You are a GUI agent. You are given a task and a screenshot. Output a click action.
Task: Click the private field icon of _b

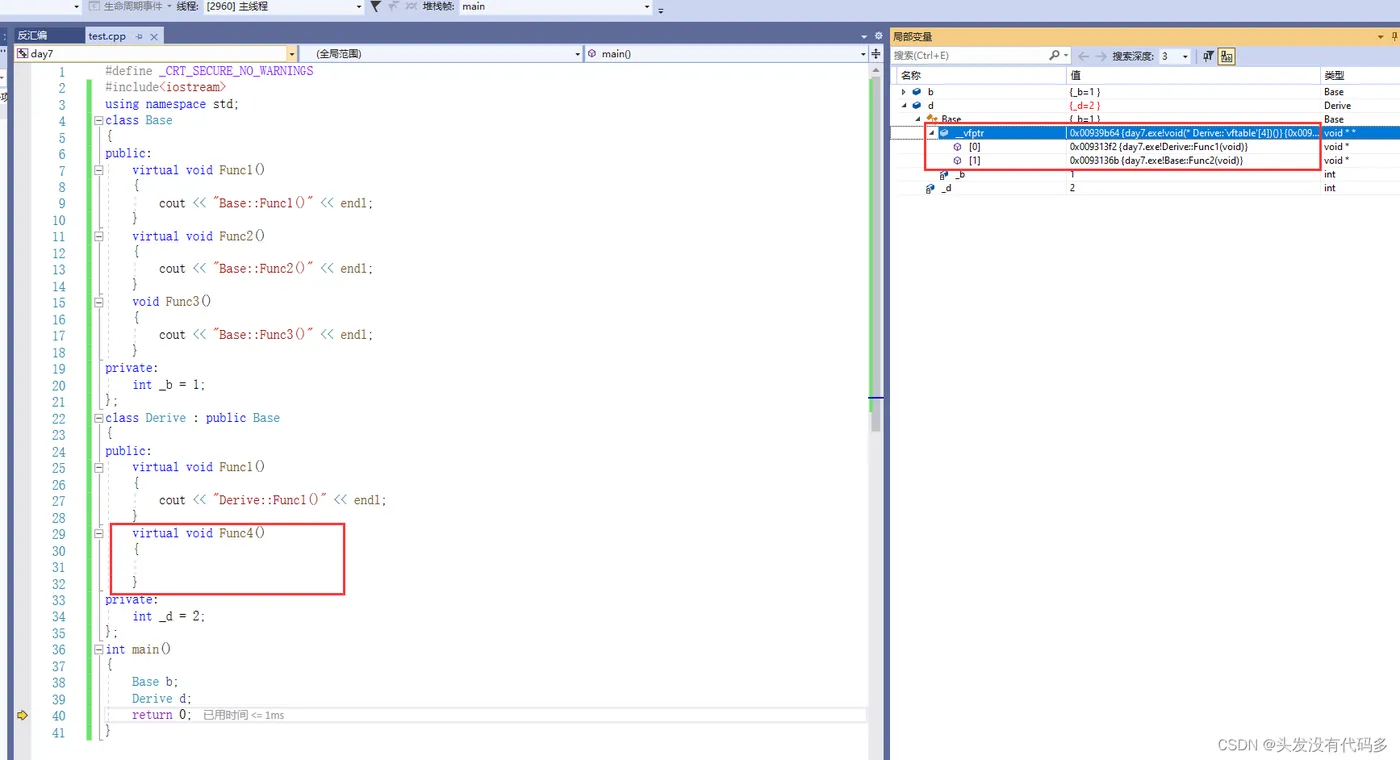pos(944,174)
